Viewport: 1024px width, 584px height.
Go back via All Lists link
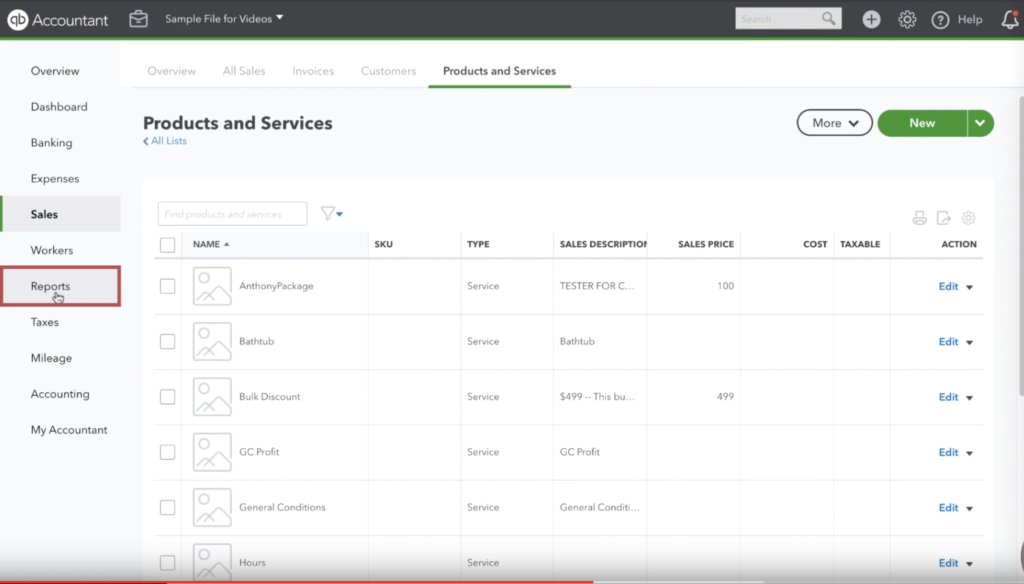(166, 141)
